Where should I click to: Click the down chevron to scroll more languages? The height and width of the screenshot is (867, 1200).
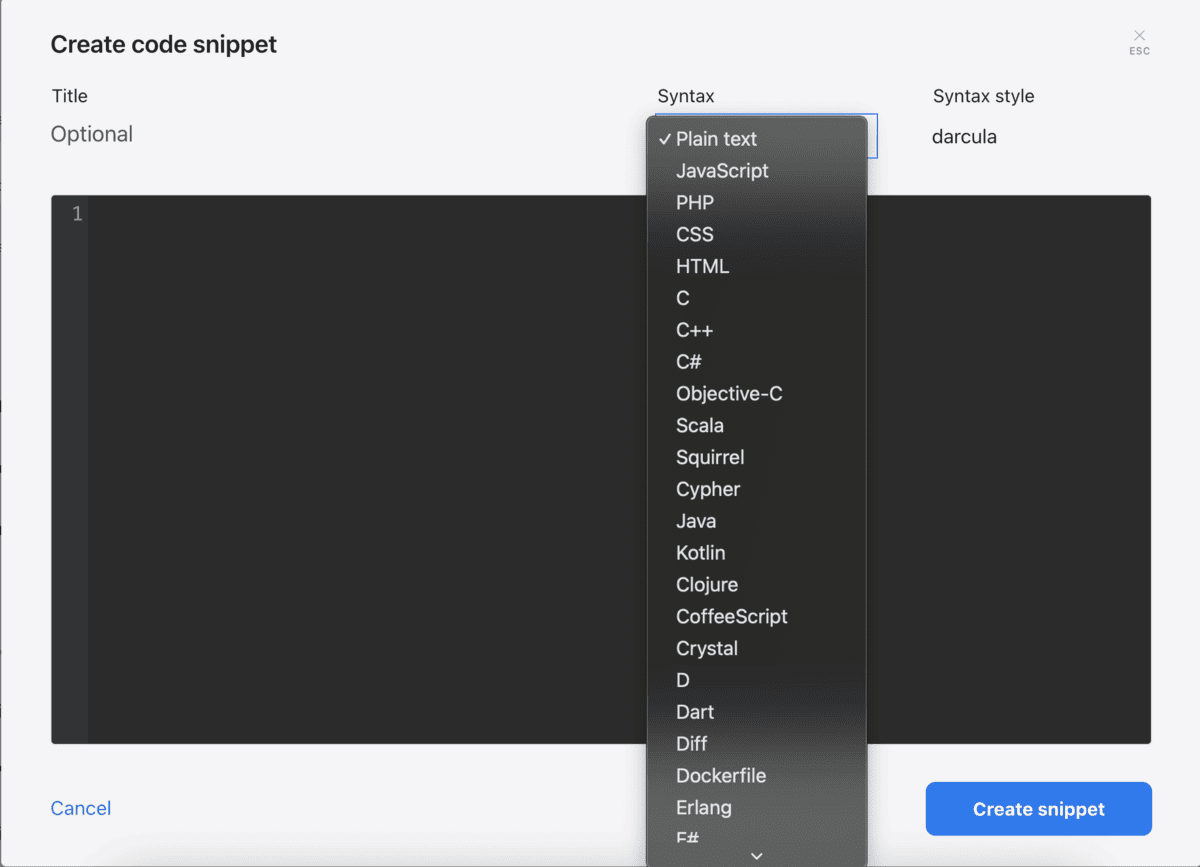757,855
